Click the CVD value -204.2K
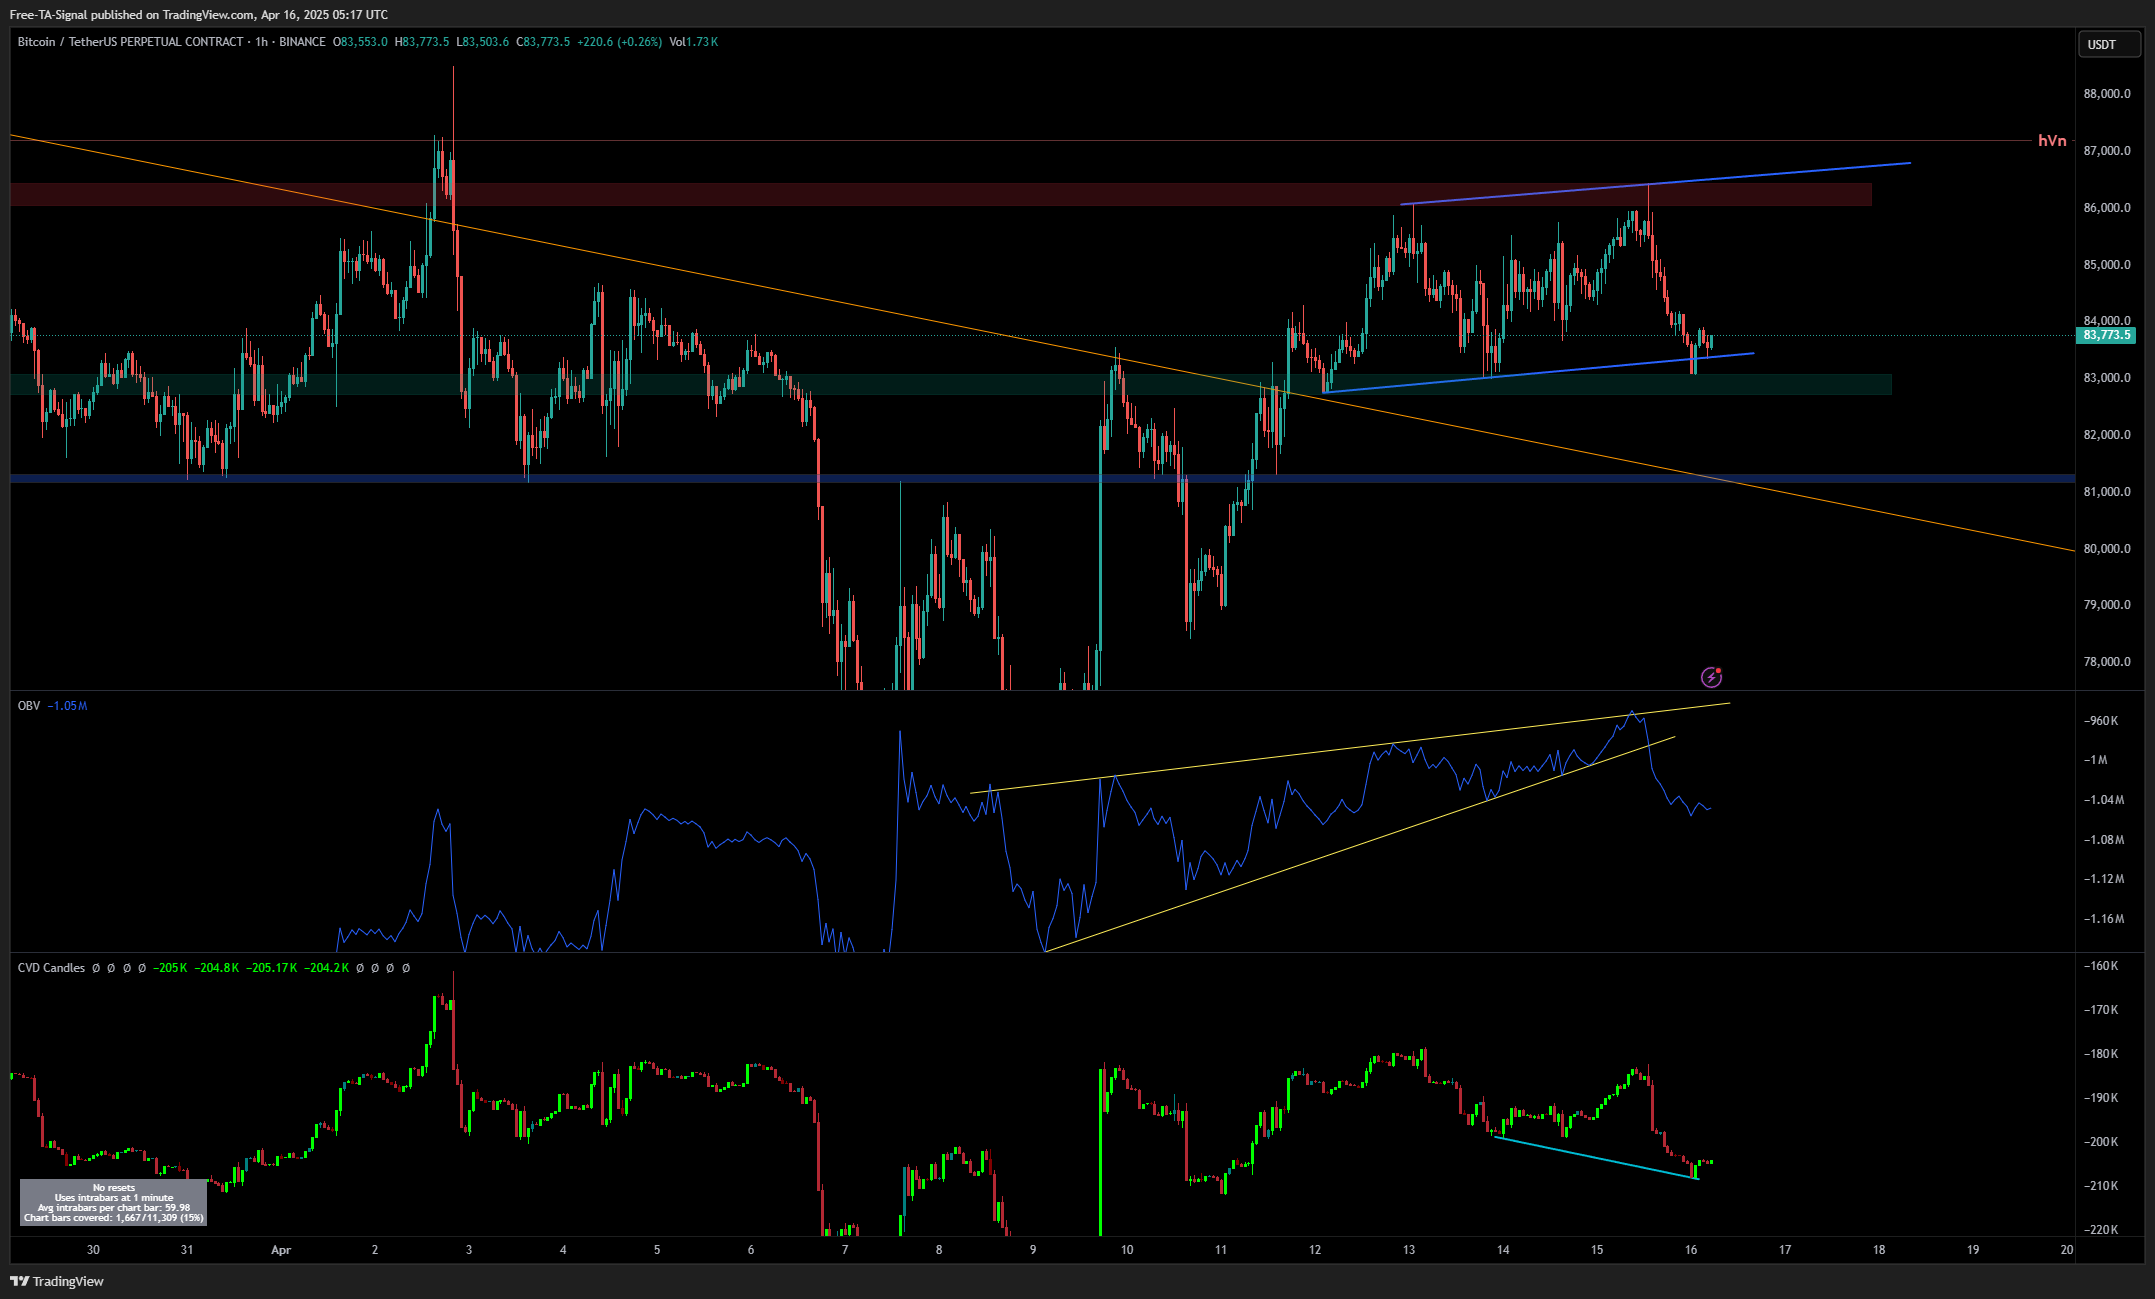 coord(326,968)
